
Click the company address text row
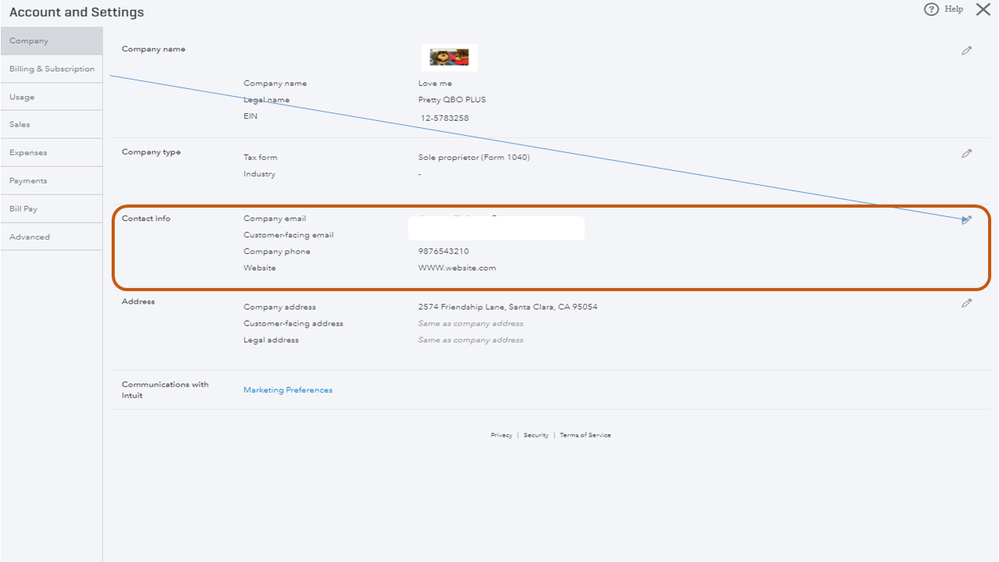coord(507,307)
